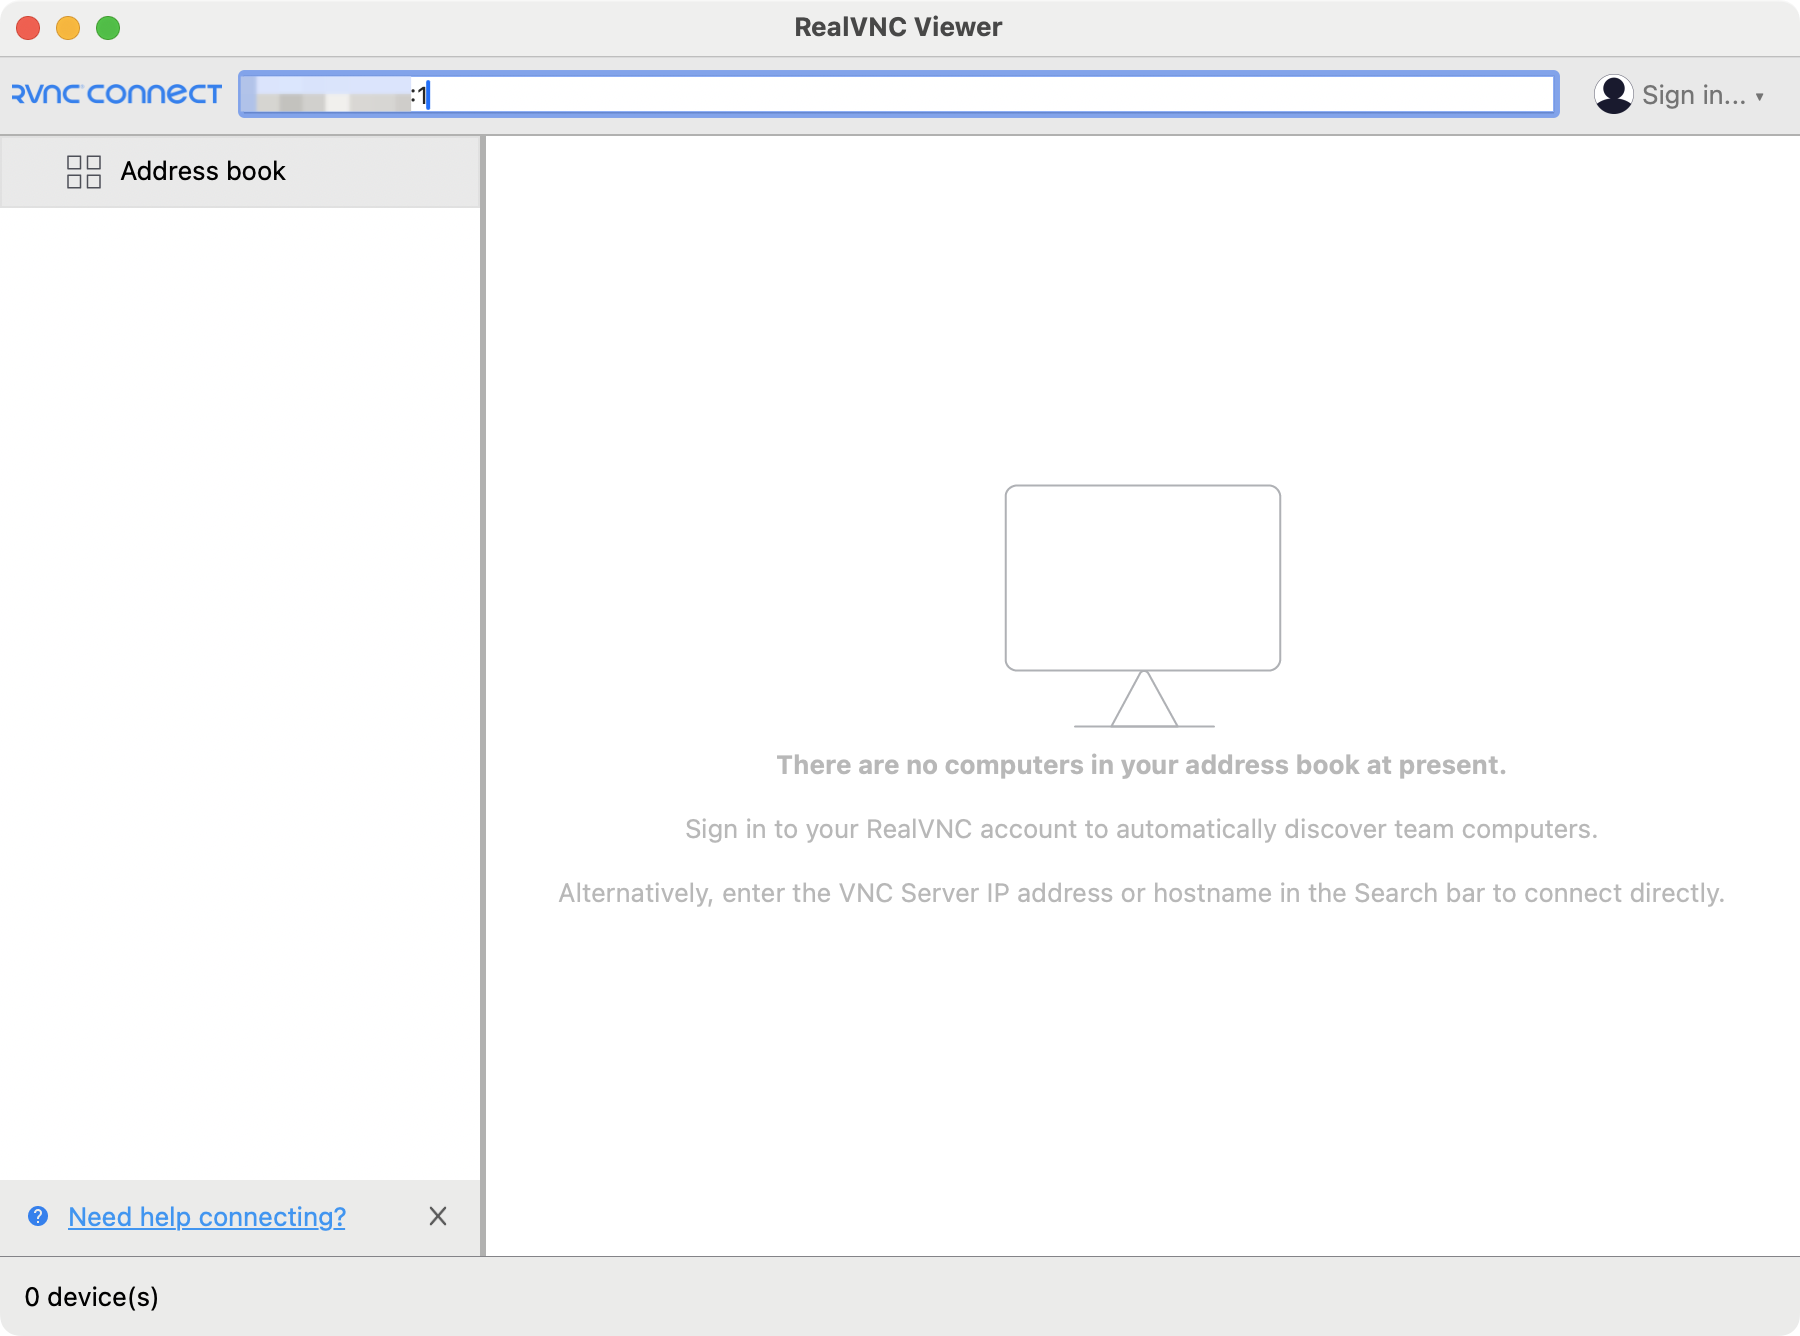Focus the VNC Server address search bar

click(898, 94)
